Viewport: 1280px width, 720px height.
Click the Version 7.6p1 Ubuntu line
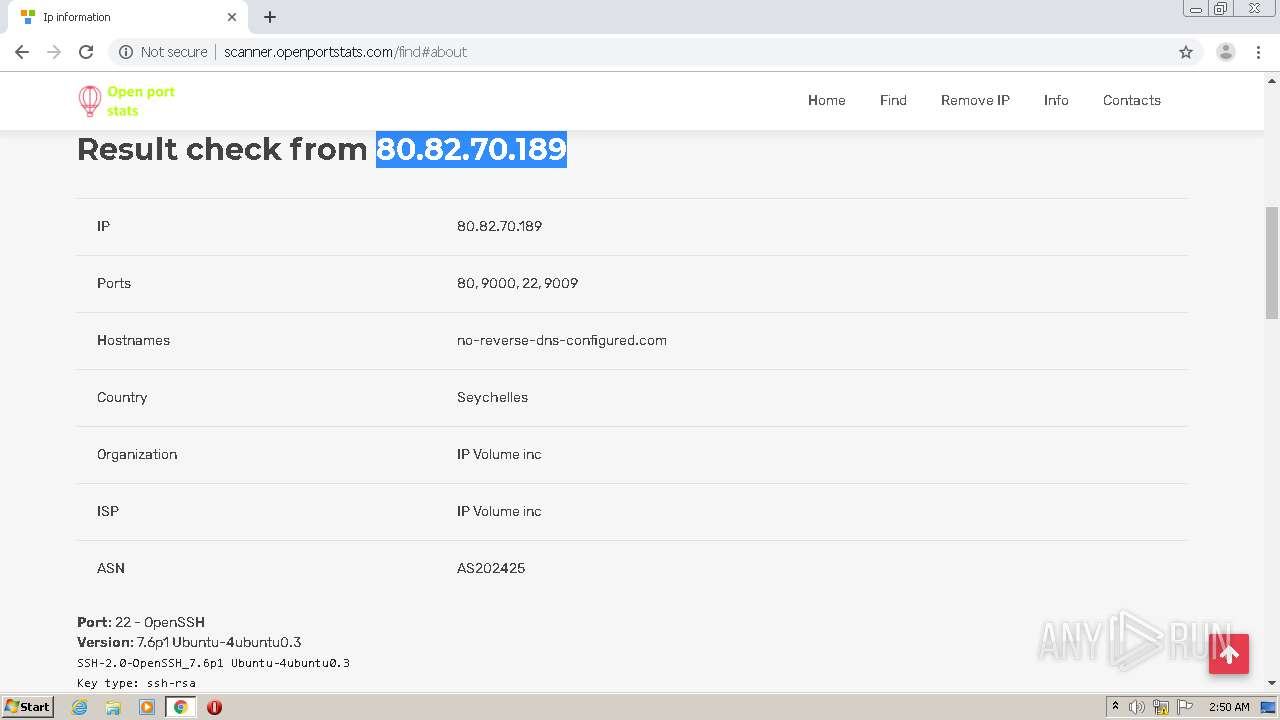pos(189,642)
